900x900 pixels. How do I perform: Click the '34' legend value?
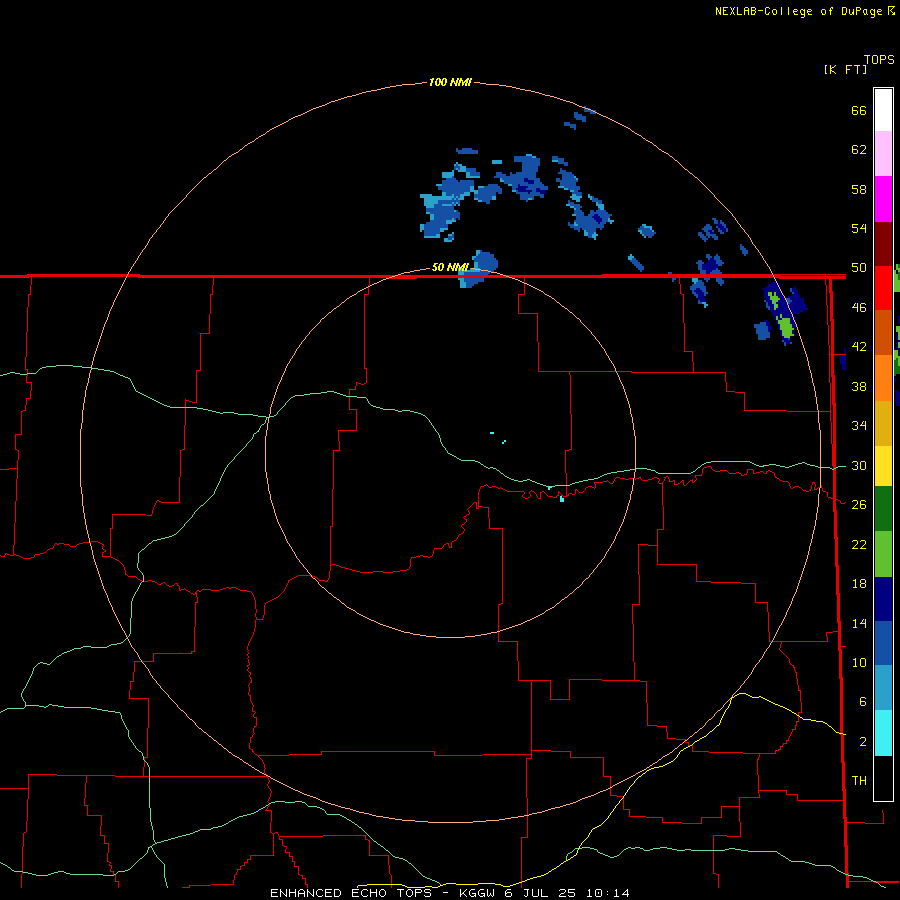(859, 425)
